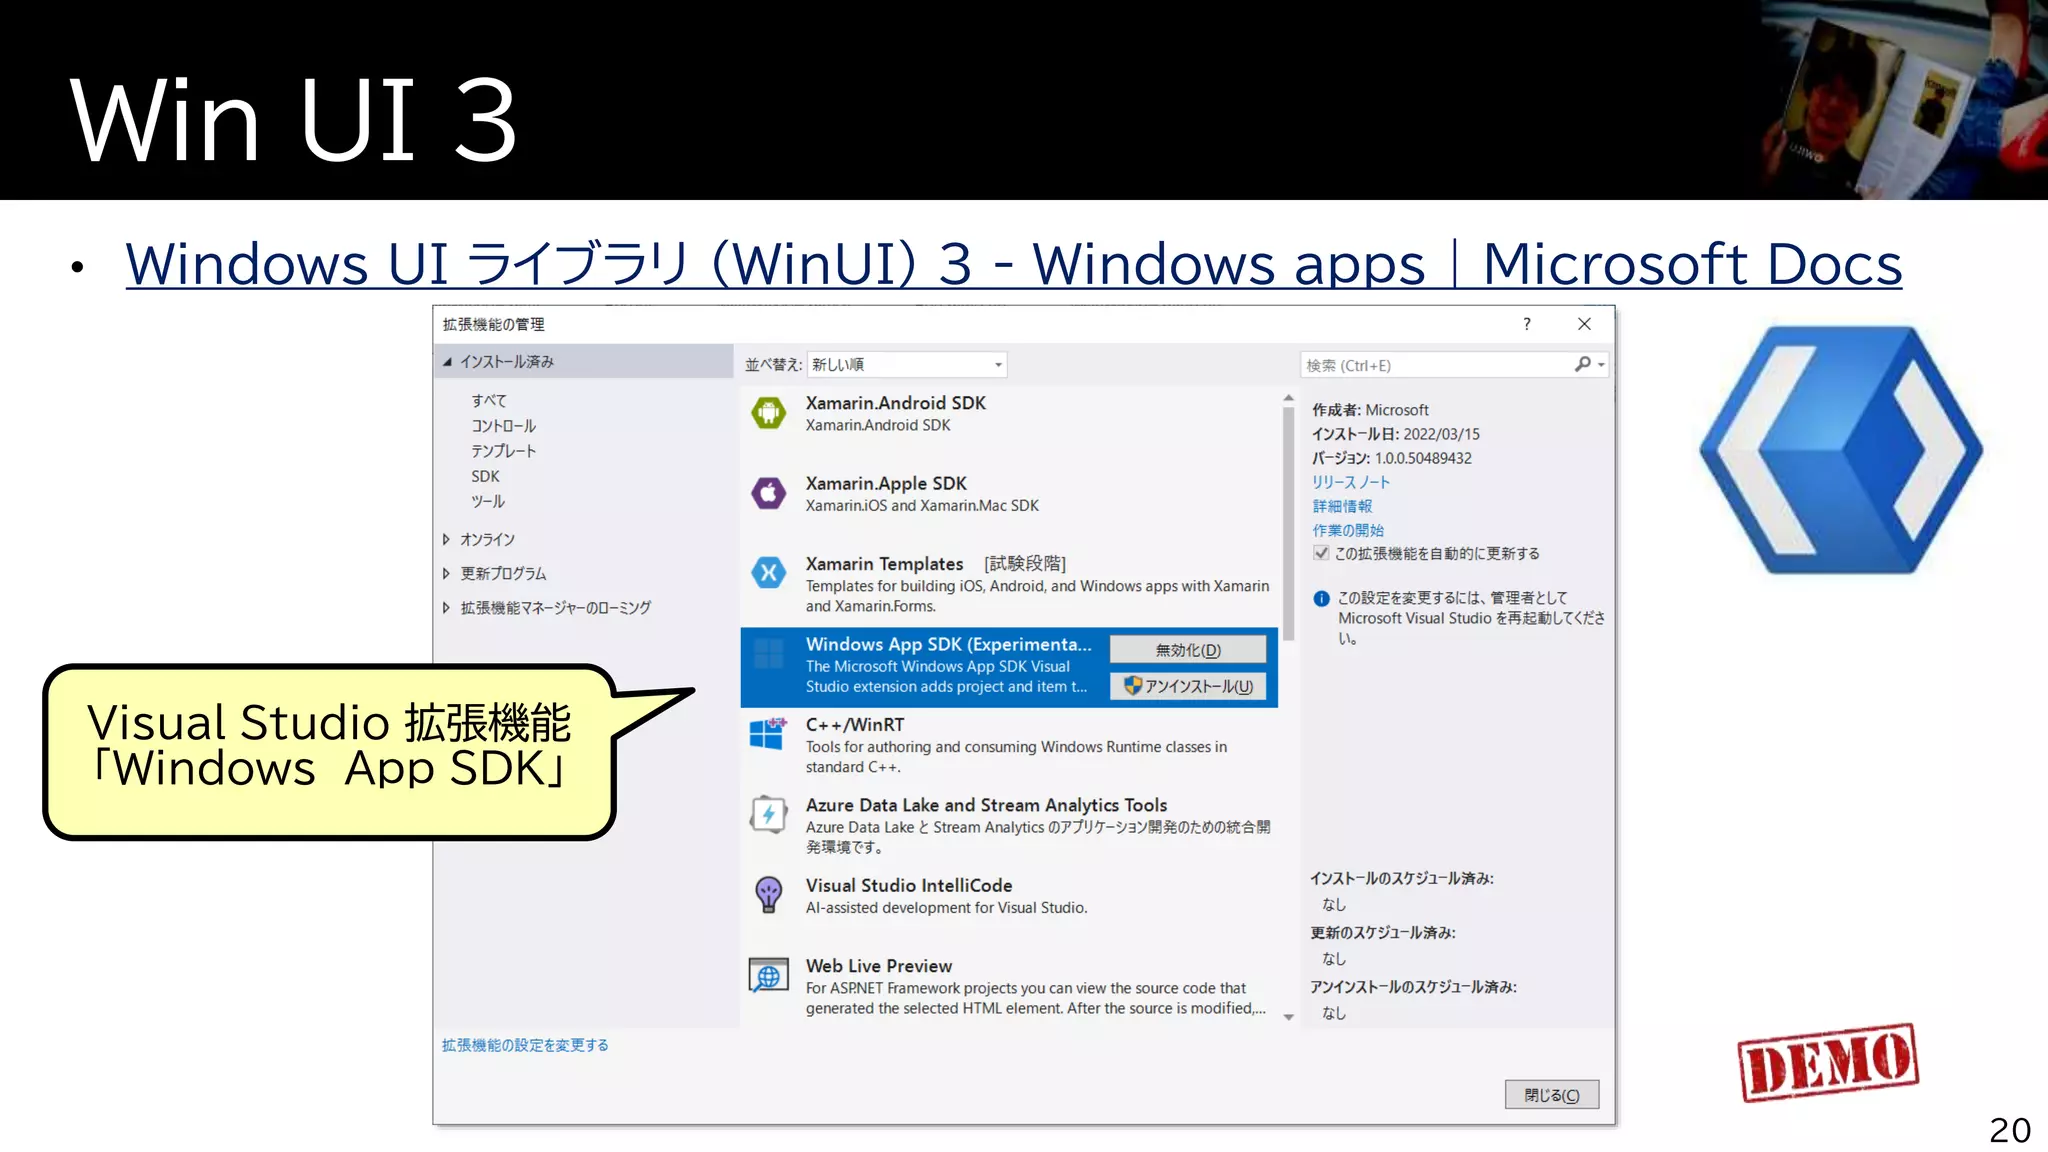The width and height of the screenshot is (2048, 1152).
Task: Select ツール category
Action: 488,501
